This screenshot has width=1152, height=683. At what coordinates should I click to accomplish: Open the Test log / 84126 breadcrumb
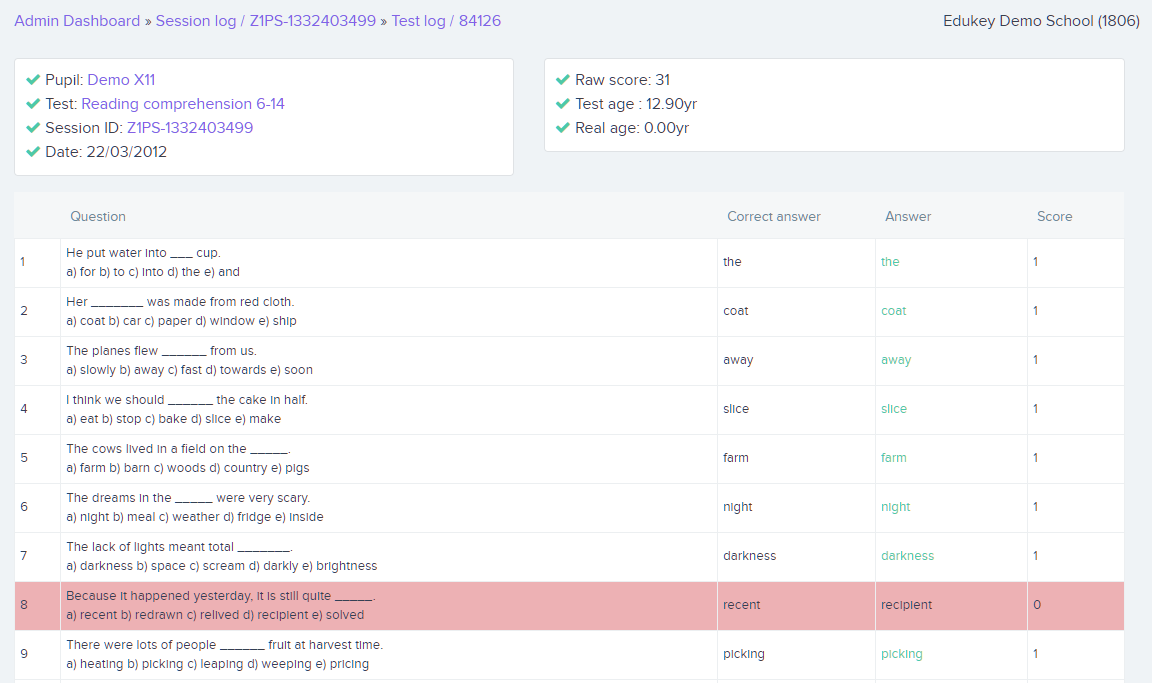tap(446, 21)
